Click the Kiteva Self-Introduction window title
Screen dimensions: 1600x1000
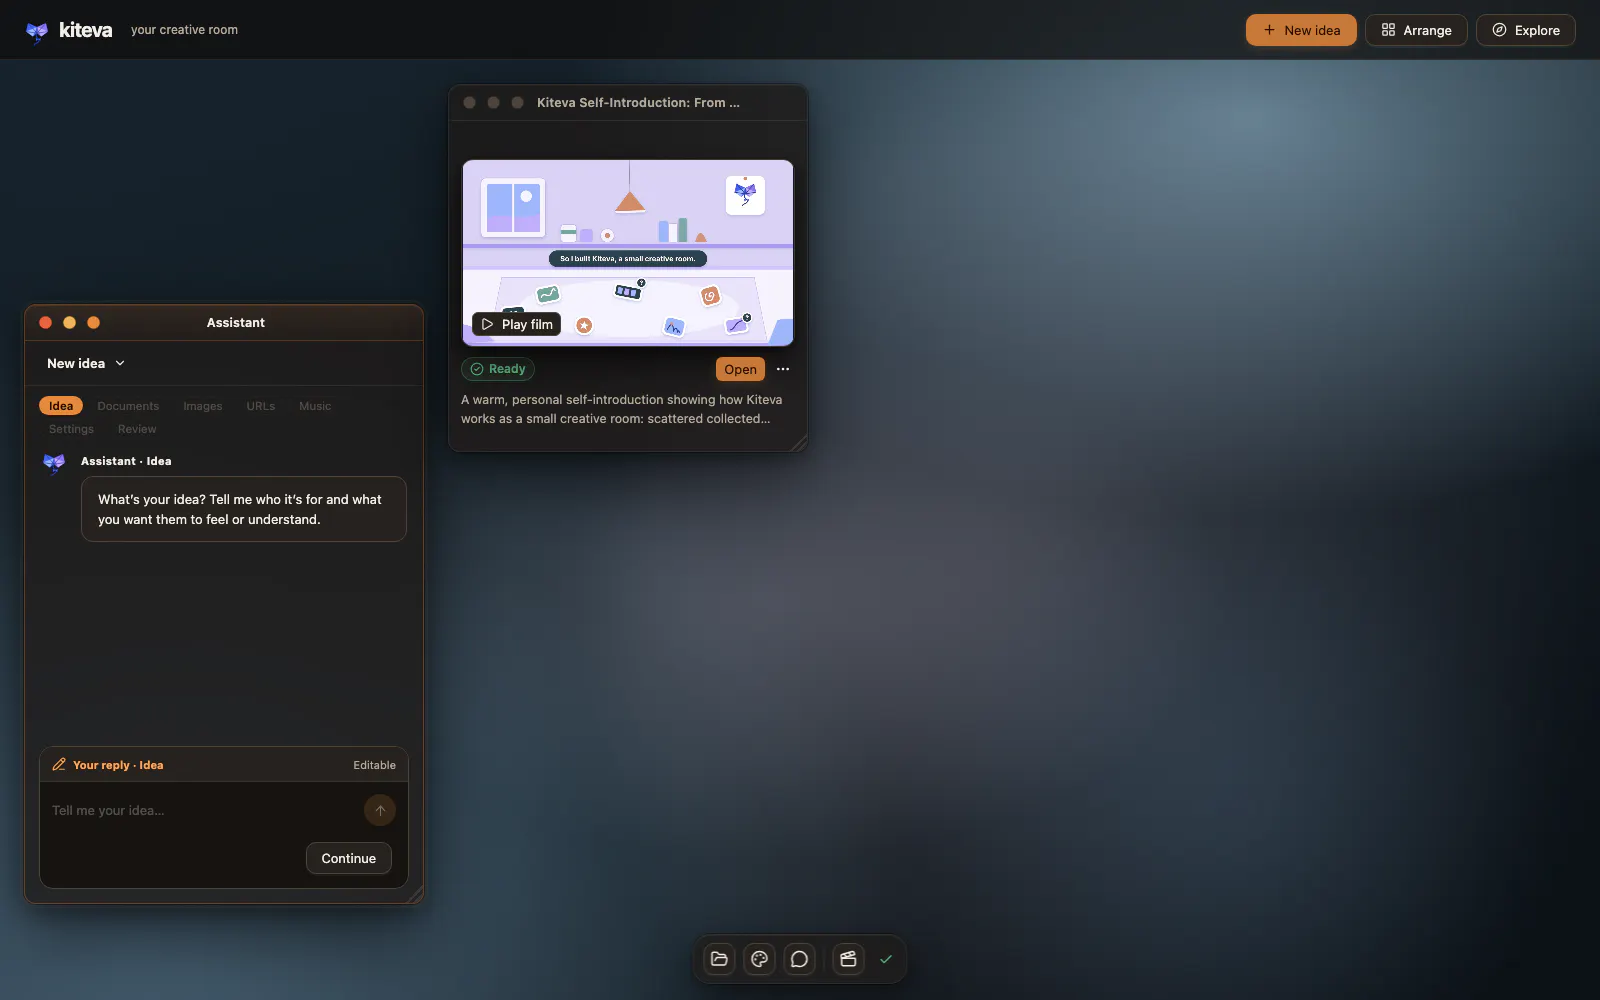click(638, 102)
